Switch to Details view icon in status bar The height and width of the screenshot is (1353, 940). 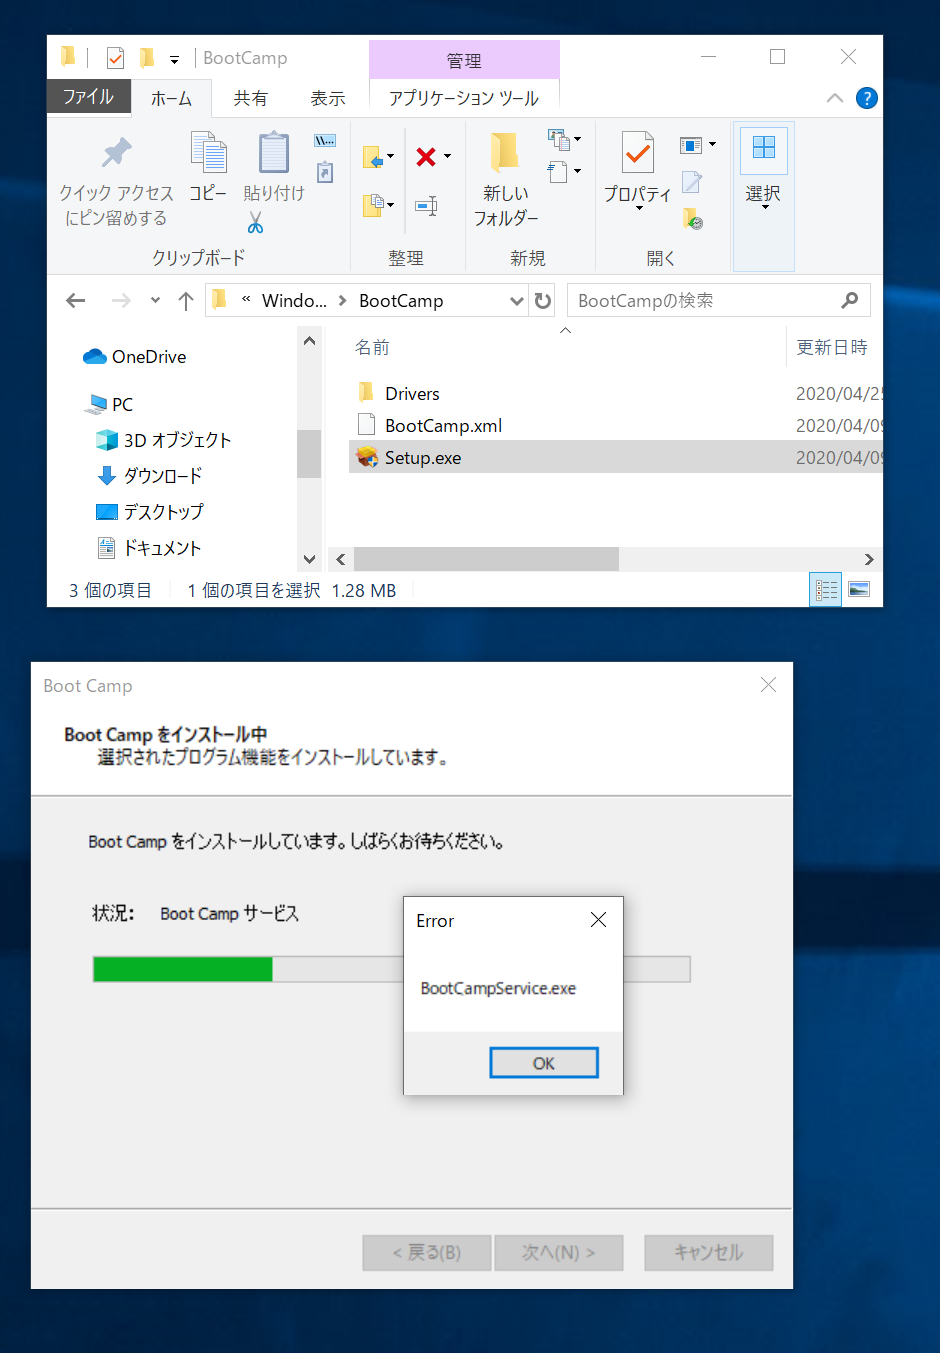tap(826, 590)
